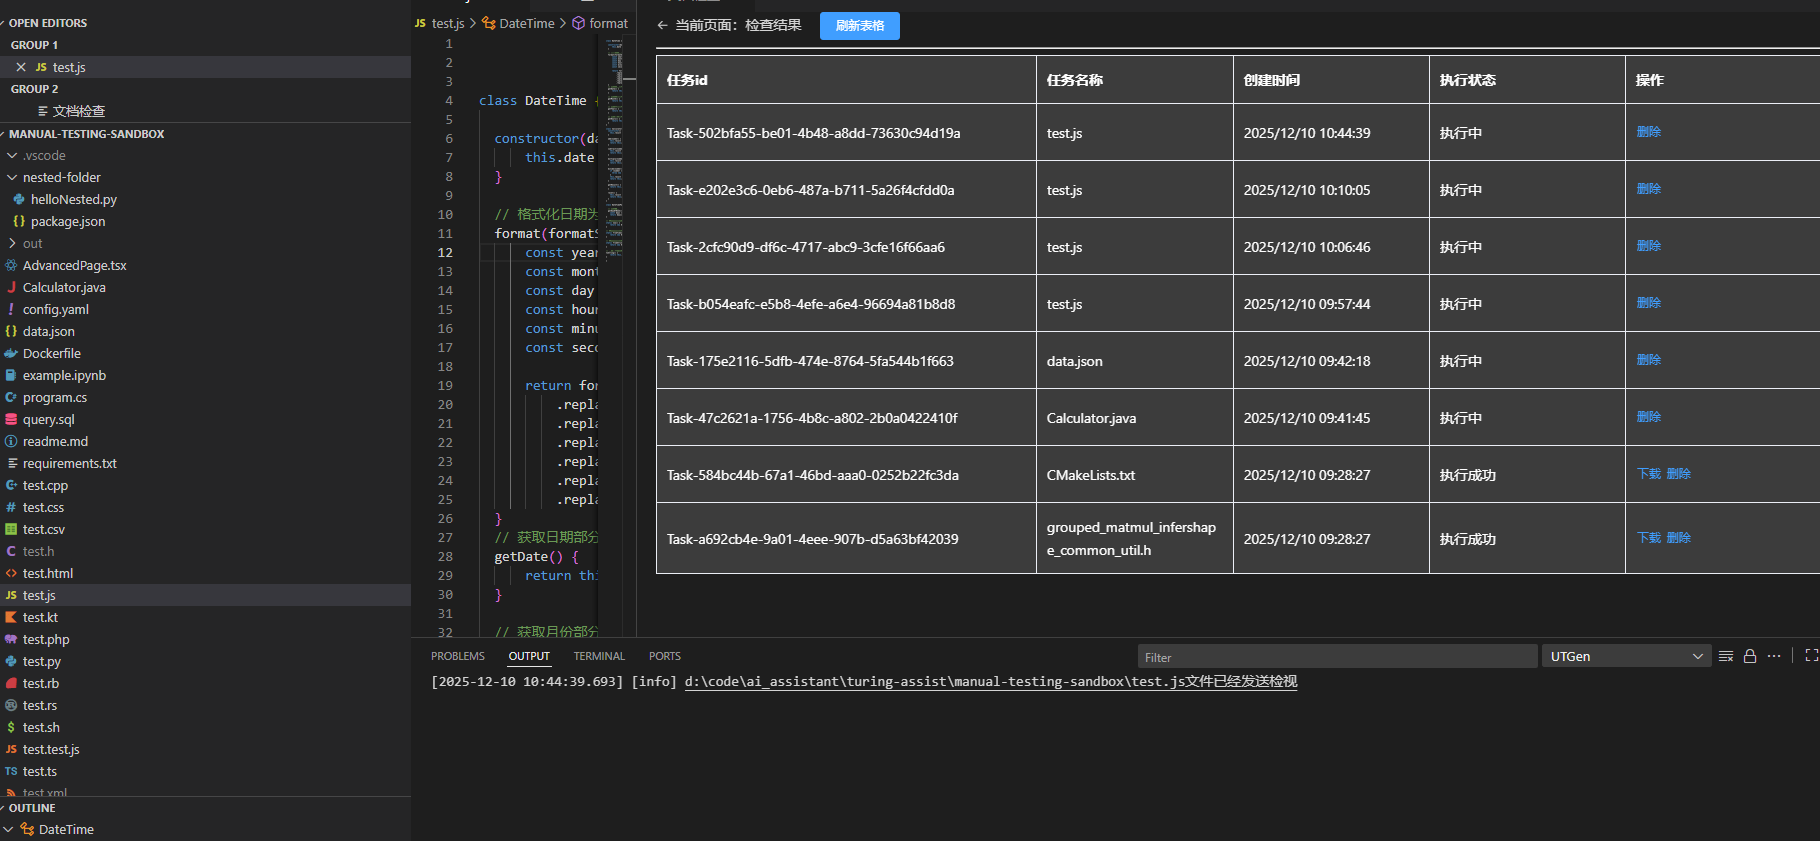This screenshot has width=1820, height=841.
Task: Collapse the nested-folder directory
Action: coord(12,177)
